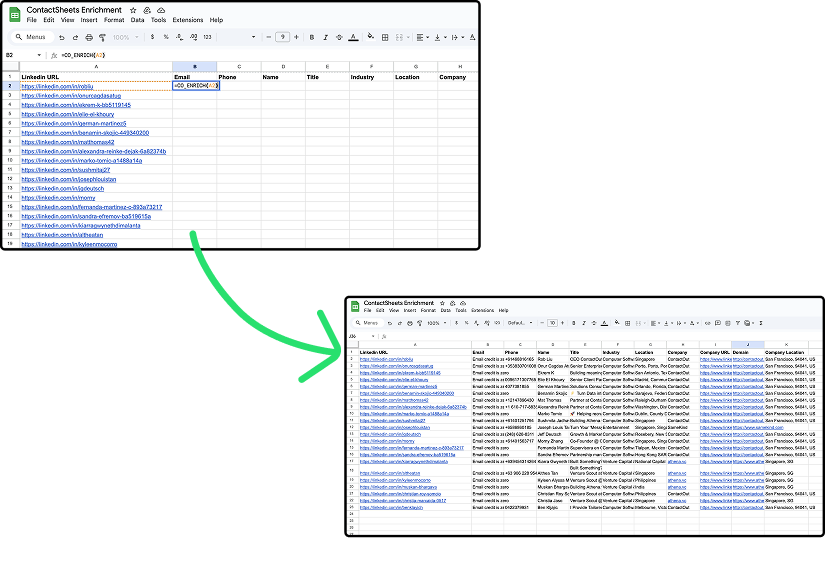Open the name box dropdown beside B2

pyautogui.click(x=40, y=55)
